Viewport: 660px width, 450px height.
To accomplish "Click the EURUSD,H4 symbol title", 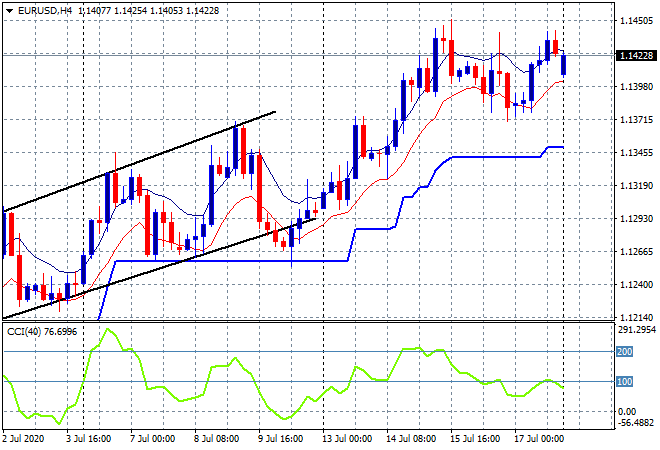I will coord(45,11).
